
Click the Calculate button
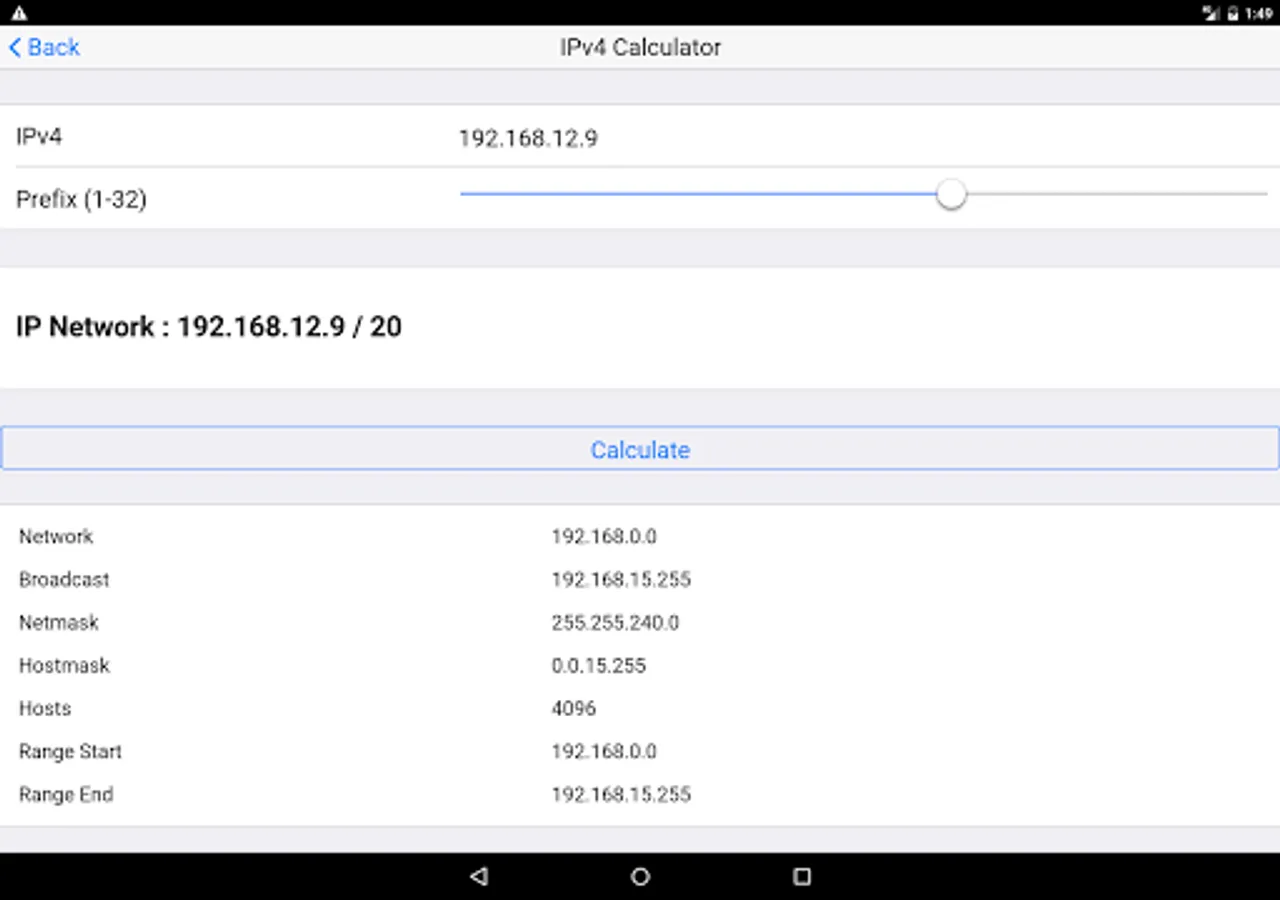click(640, 449)
